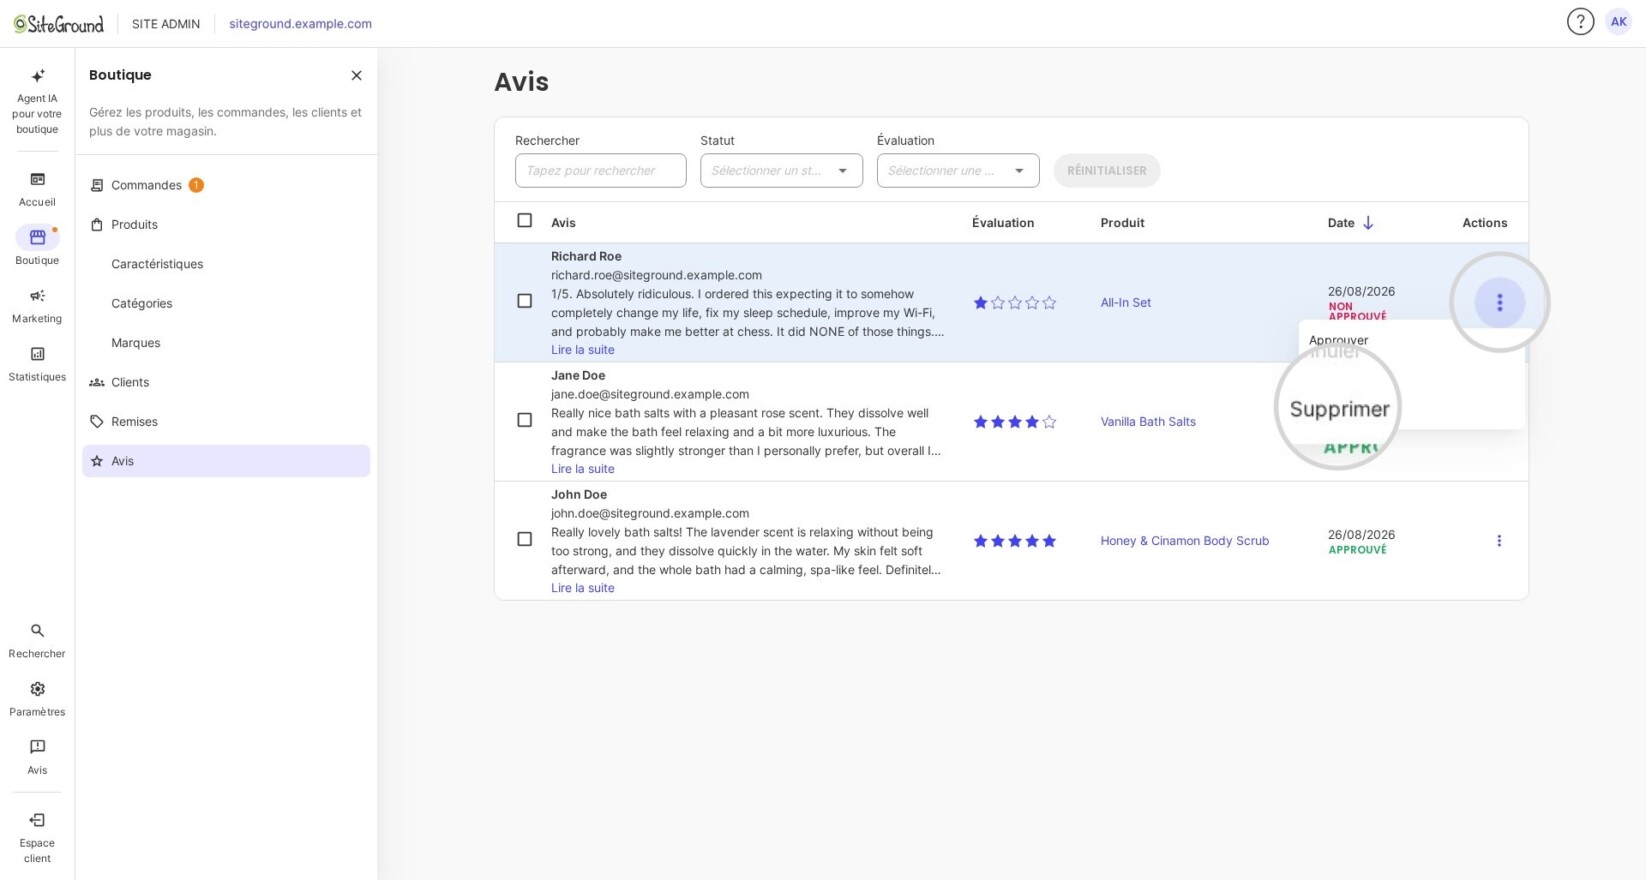Open Remises in Boutique menu

pyautogui.click(x=226, y=422)
